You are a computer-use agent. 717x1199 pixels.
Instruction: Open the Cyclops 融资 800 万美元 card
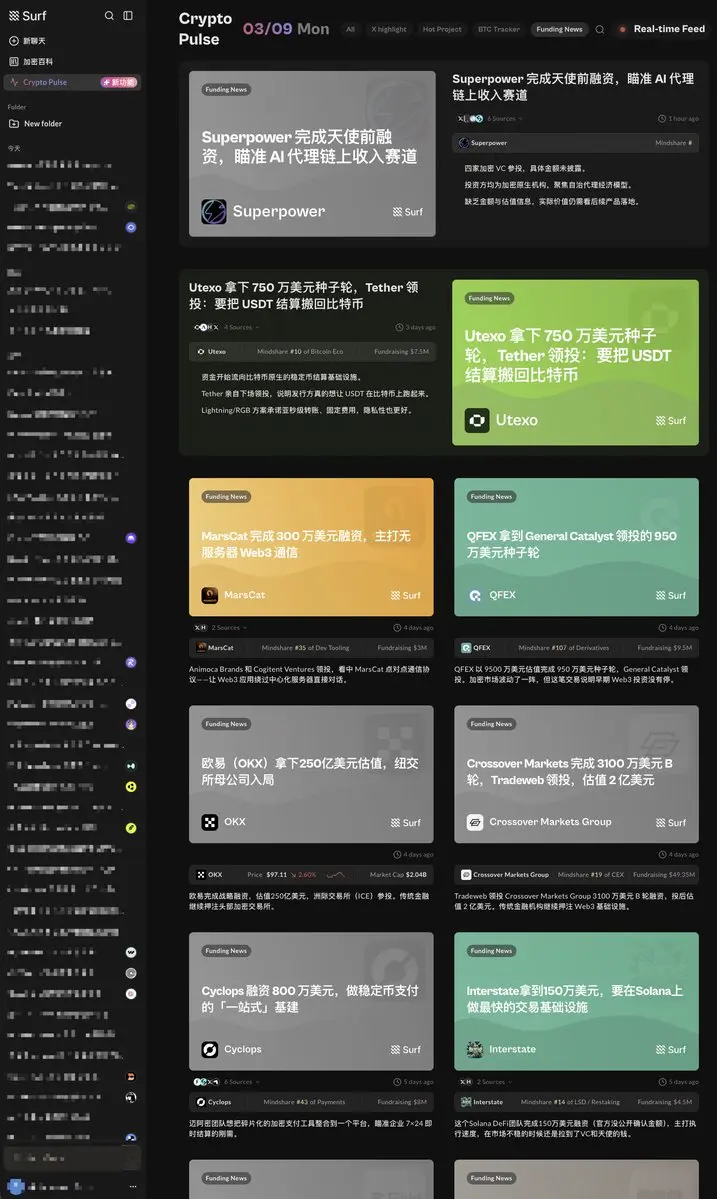[x=311, y=1001]
